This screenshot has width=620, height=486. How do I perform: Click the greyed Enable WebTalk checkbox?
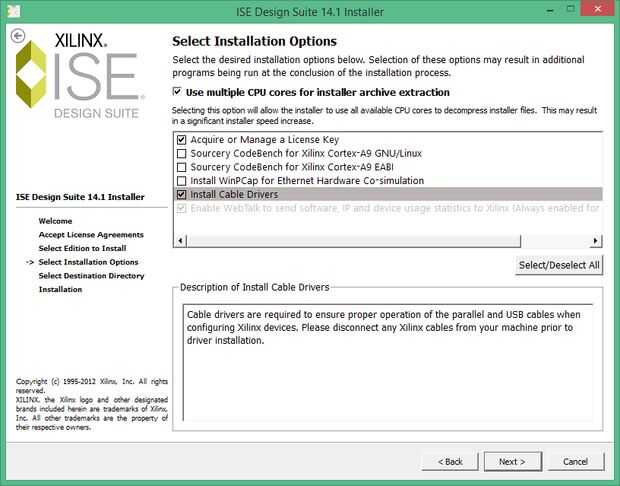click(181, 208)
